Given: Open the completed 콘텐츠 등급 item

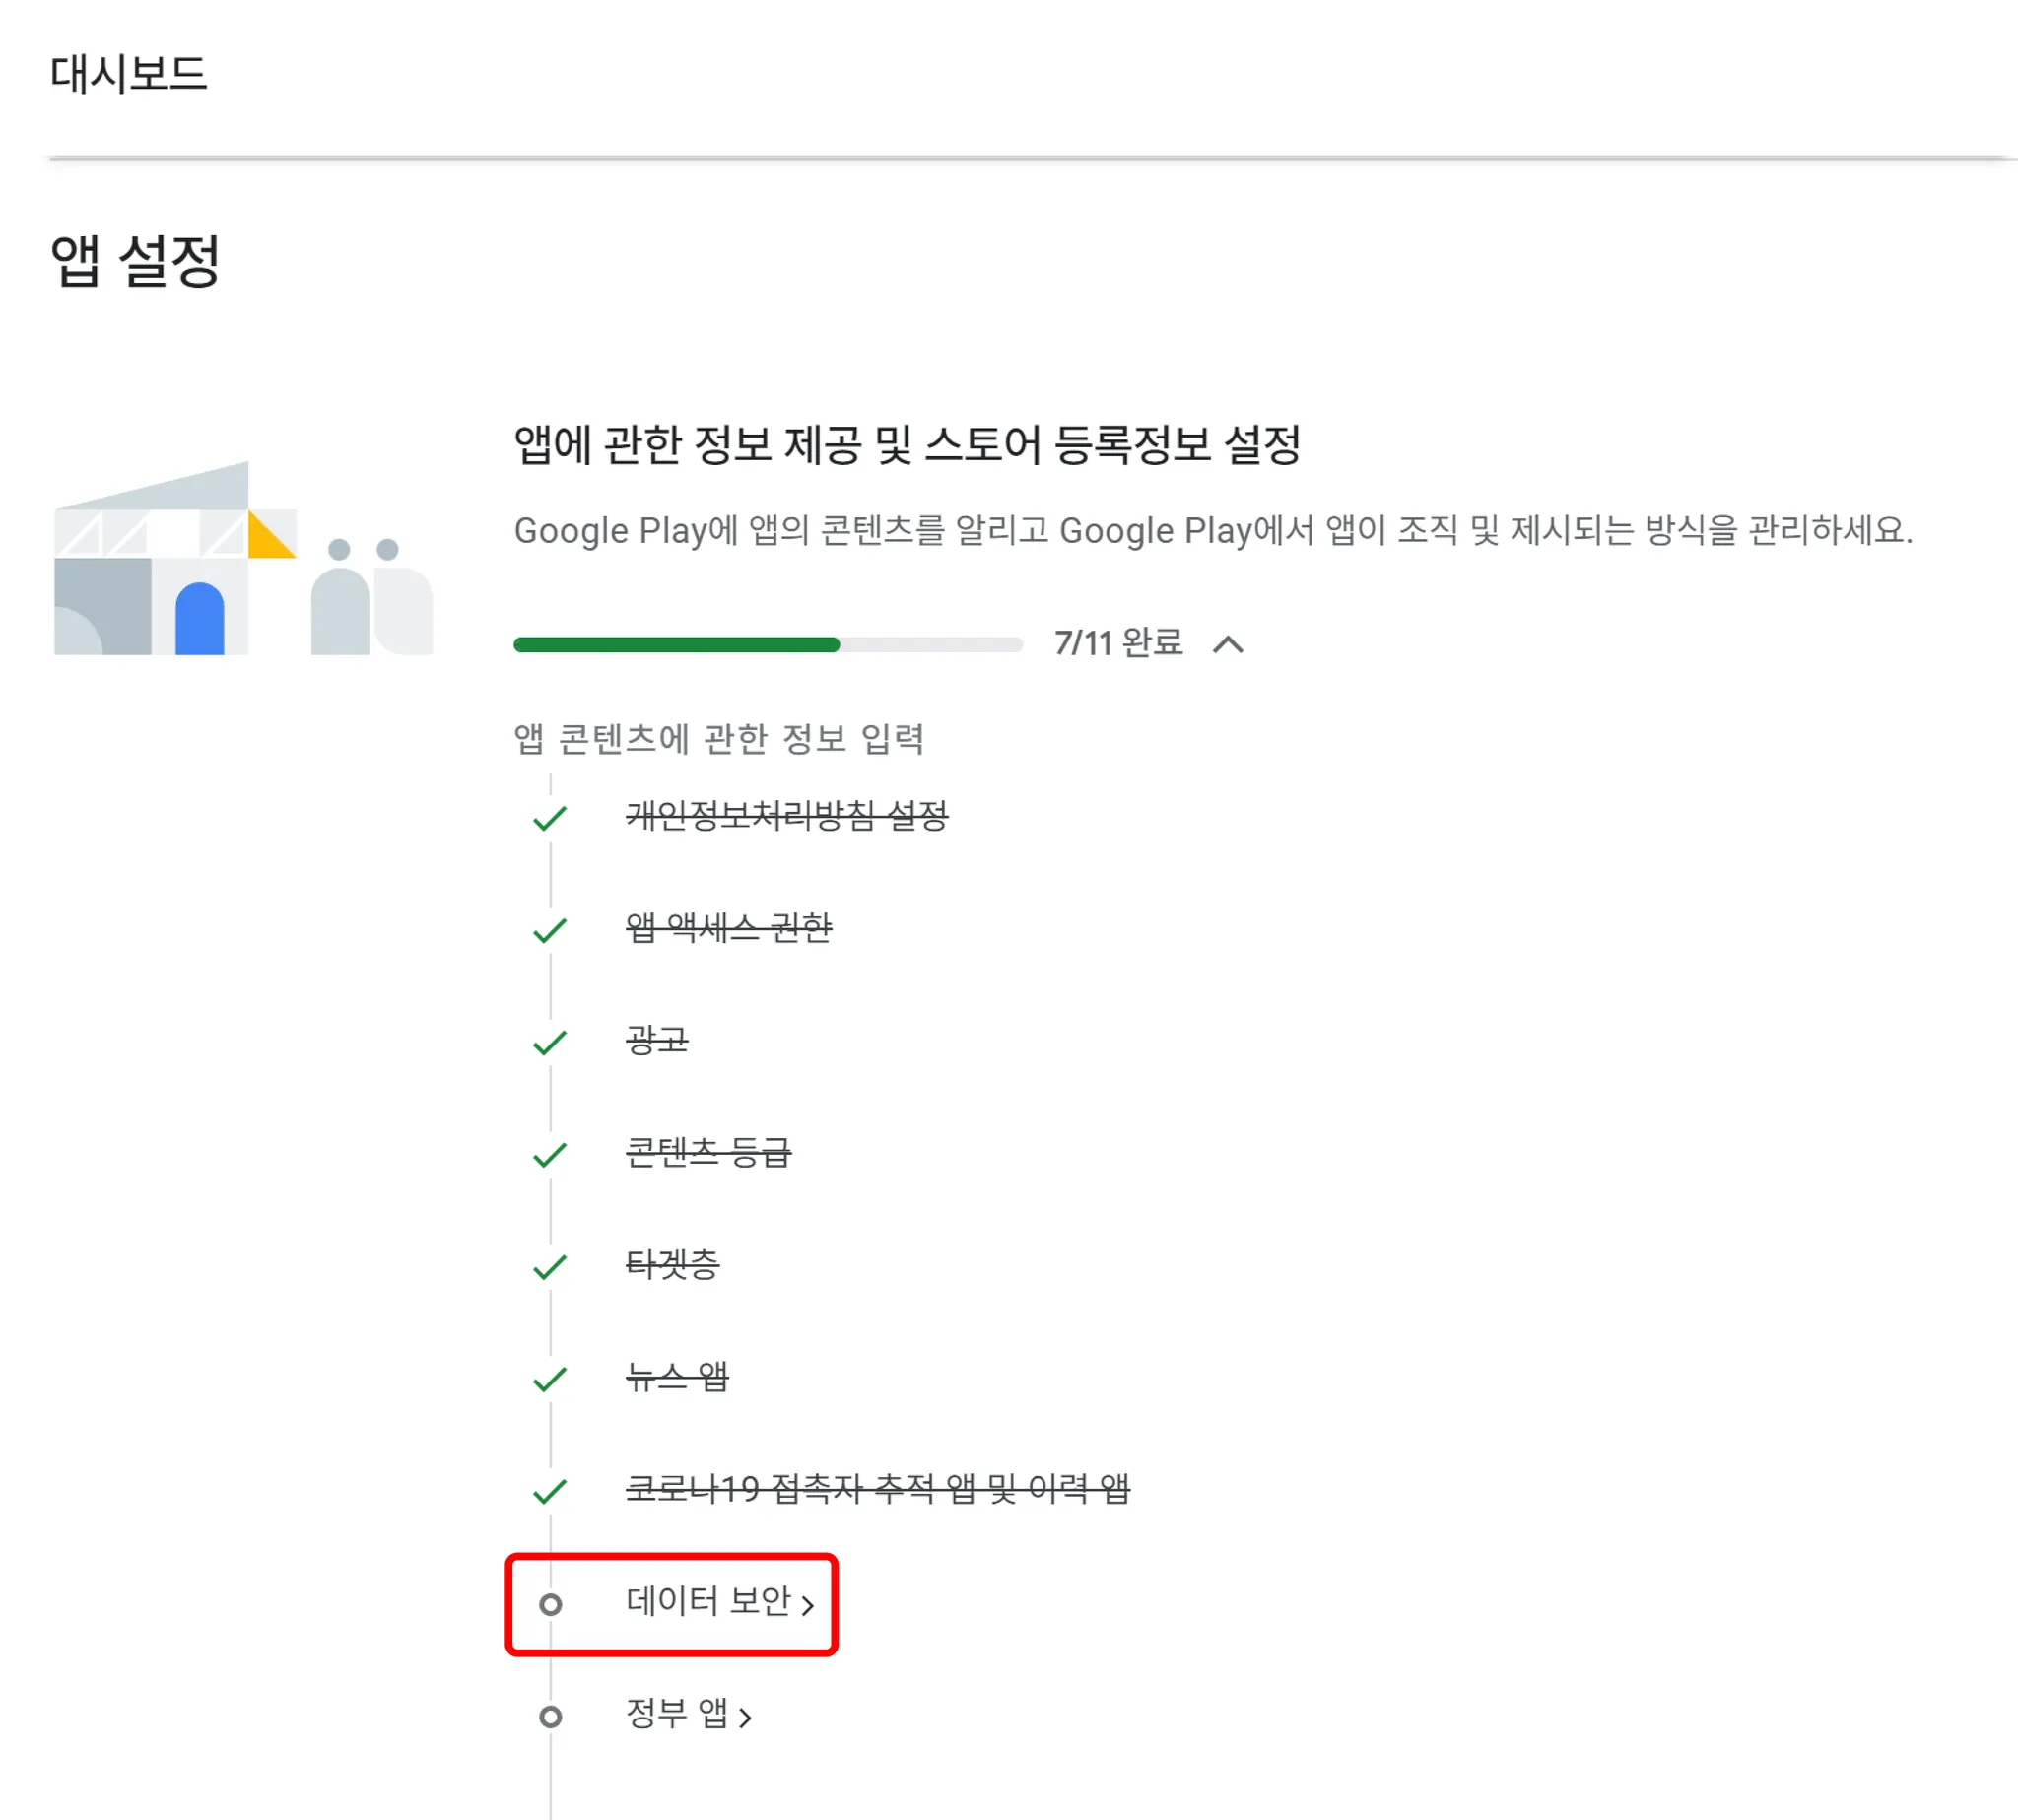Looking at the screenshot, I should pos(708,1152).
